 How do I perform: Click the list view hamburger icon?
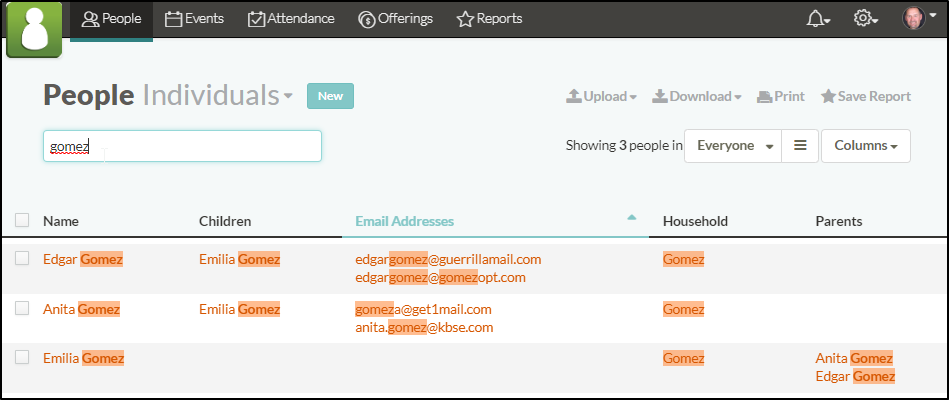click(800, 146)
